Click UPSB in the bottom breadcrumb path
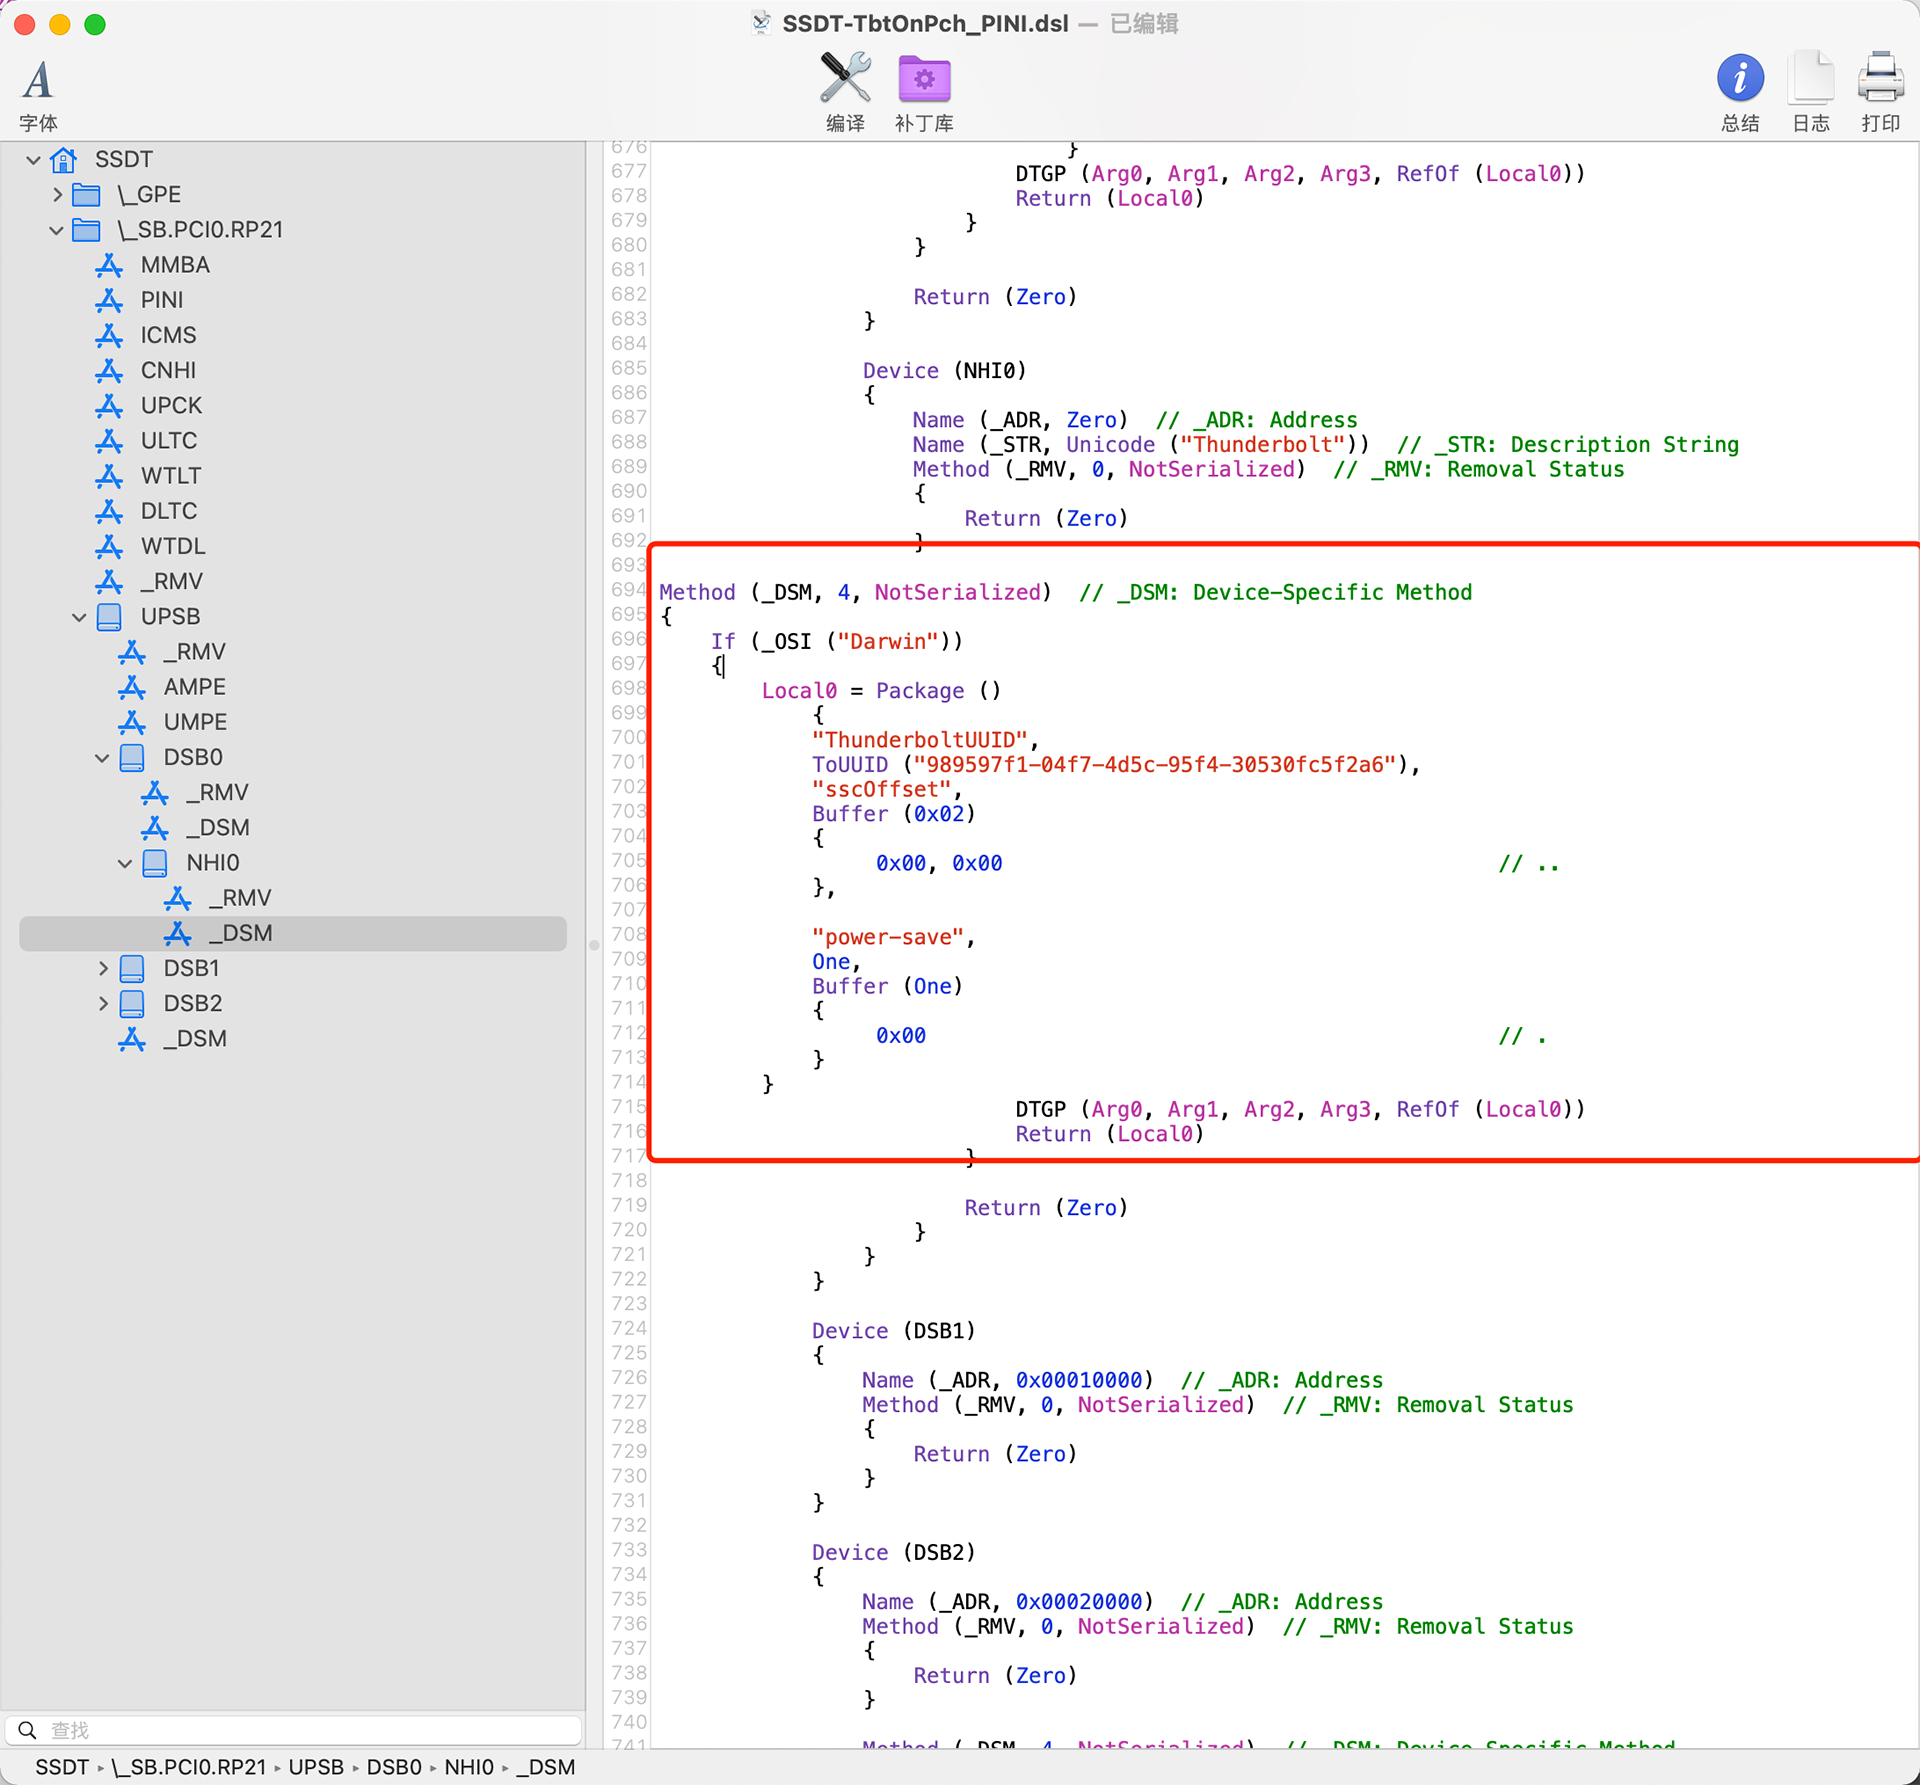The image size is (1920, 1785). coord(316,1767)
